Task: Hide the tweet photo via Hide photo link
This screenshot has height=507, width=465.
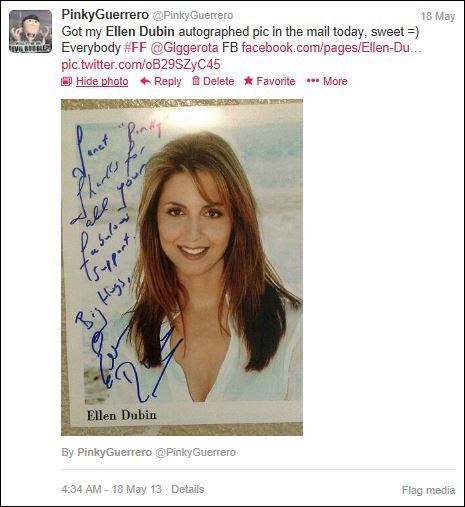Action: click(102, 81)
